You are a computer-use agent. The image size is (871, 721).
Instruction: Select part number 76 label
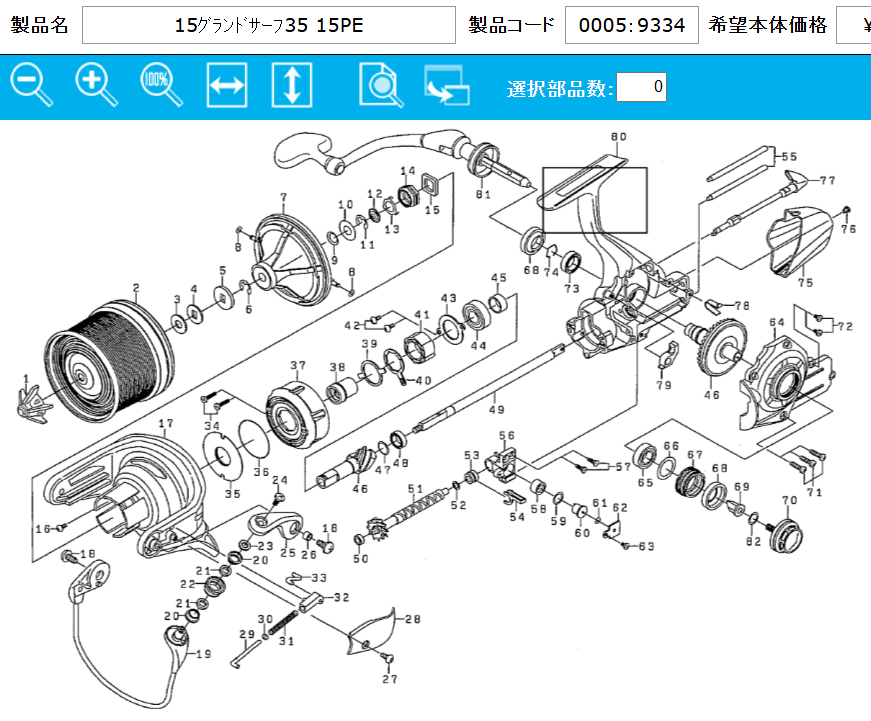(x=848, y=228)
